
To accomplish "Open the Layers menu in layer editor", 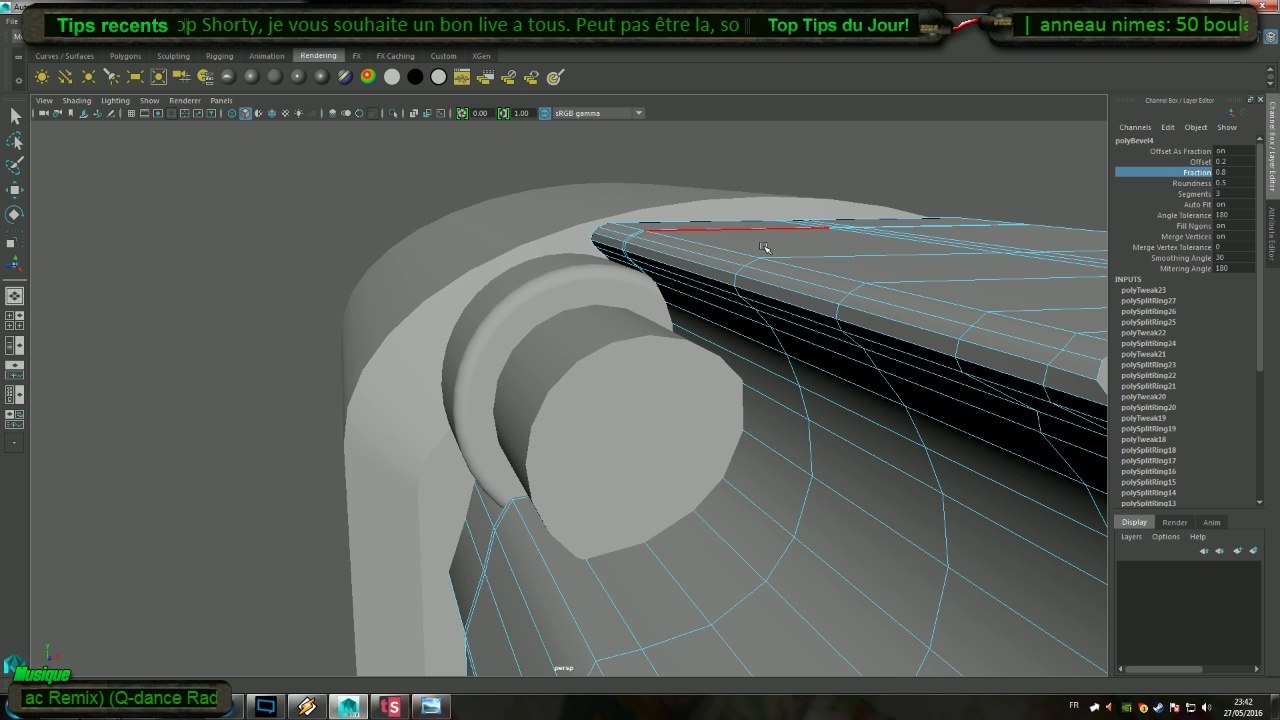I will tap(1131, 537).
